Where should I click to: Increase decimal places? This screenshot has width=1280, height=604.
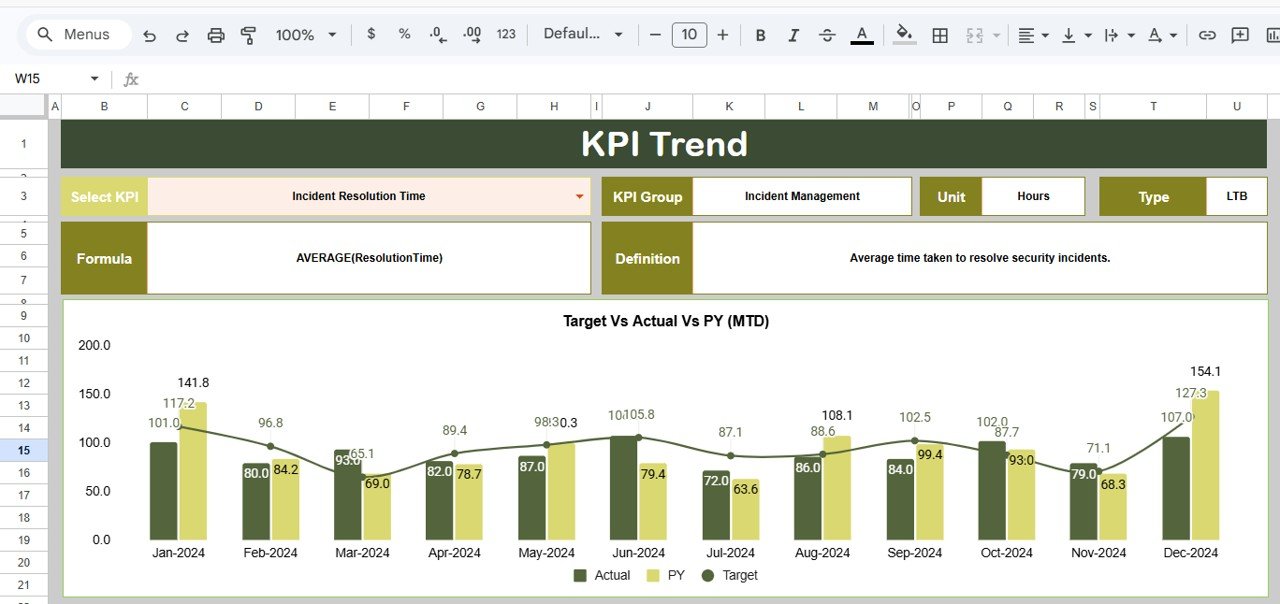(470, 34)
